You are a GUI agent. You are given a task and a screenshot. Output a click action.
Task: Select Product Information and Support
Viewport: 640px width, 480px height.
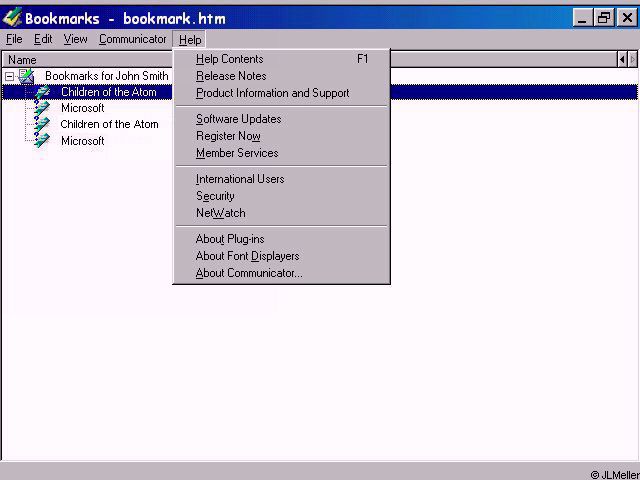pos(282,93)
